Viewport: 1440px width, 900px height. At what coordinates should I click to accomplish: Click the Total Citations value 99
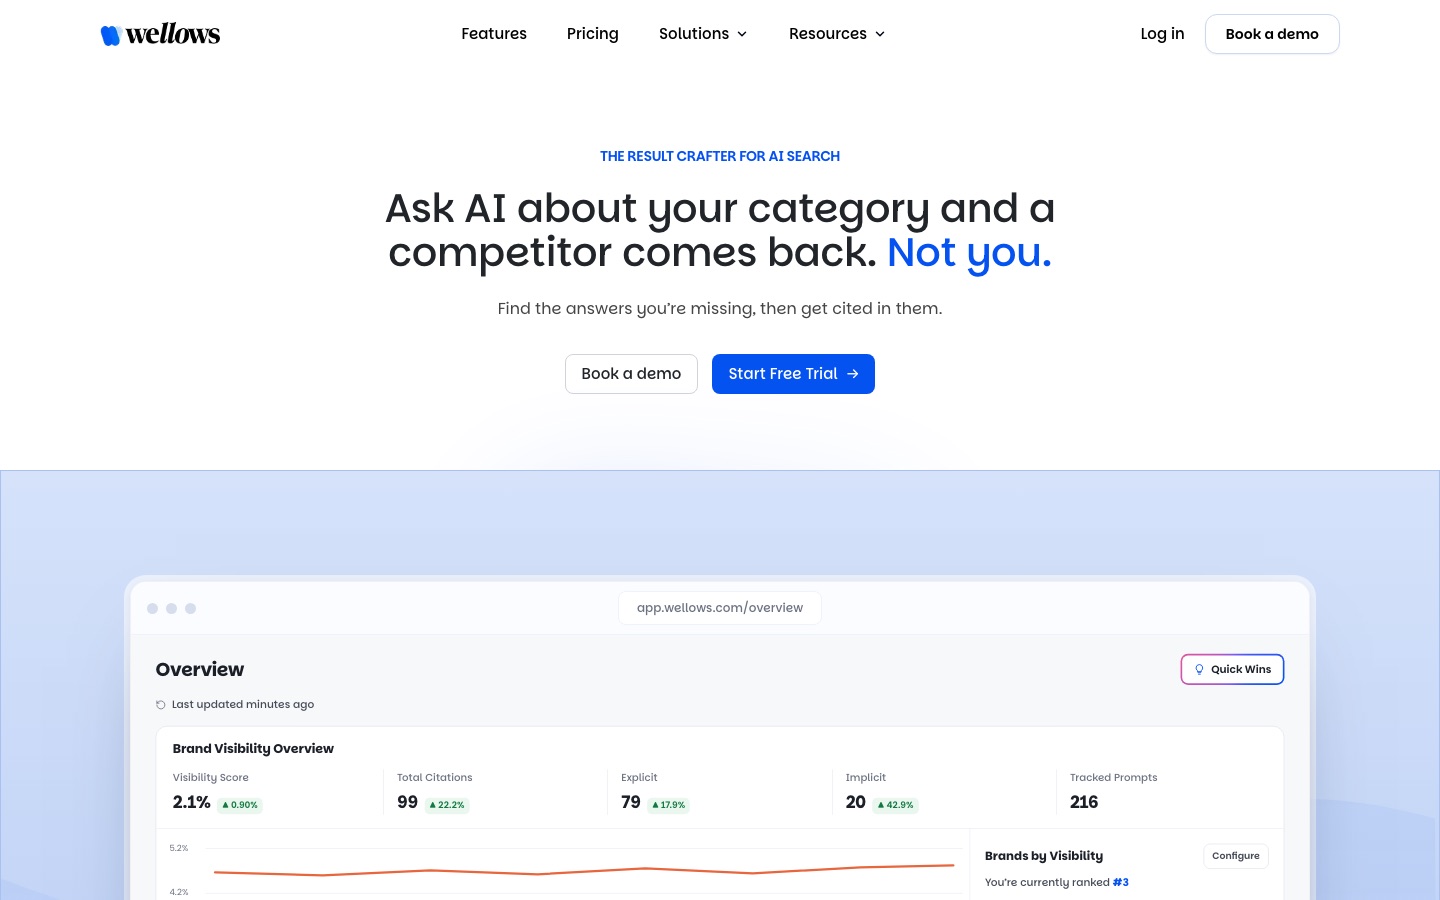[x=407, y=802]
